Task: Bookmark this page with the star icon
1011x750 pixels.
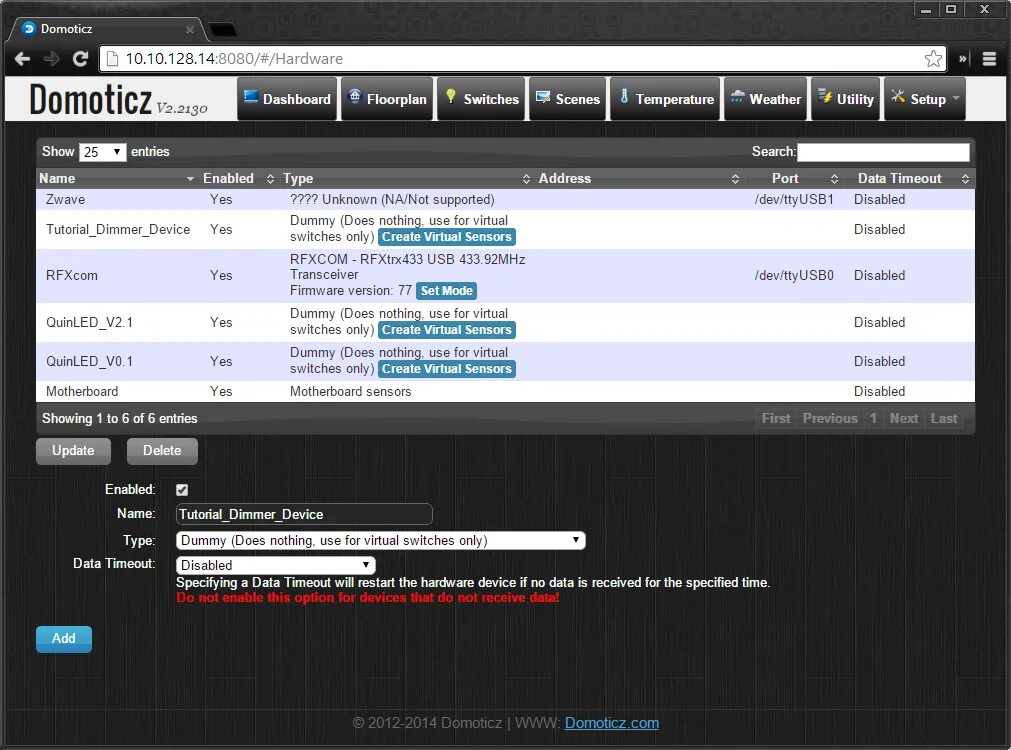Action: (x=933, y=59)
